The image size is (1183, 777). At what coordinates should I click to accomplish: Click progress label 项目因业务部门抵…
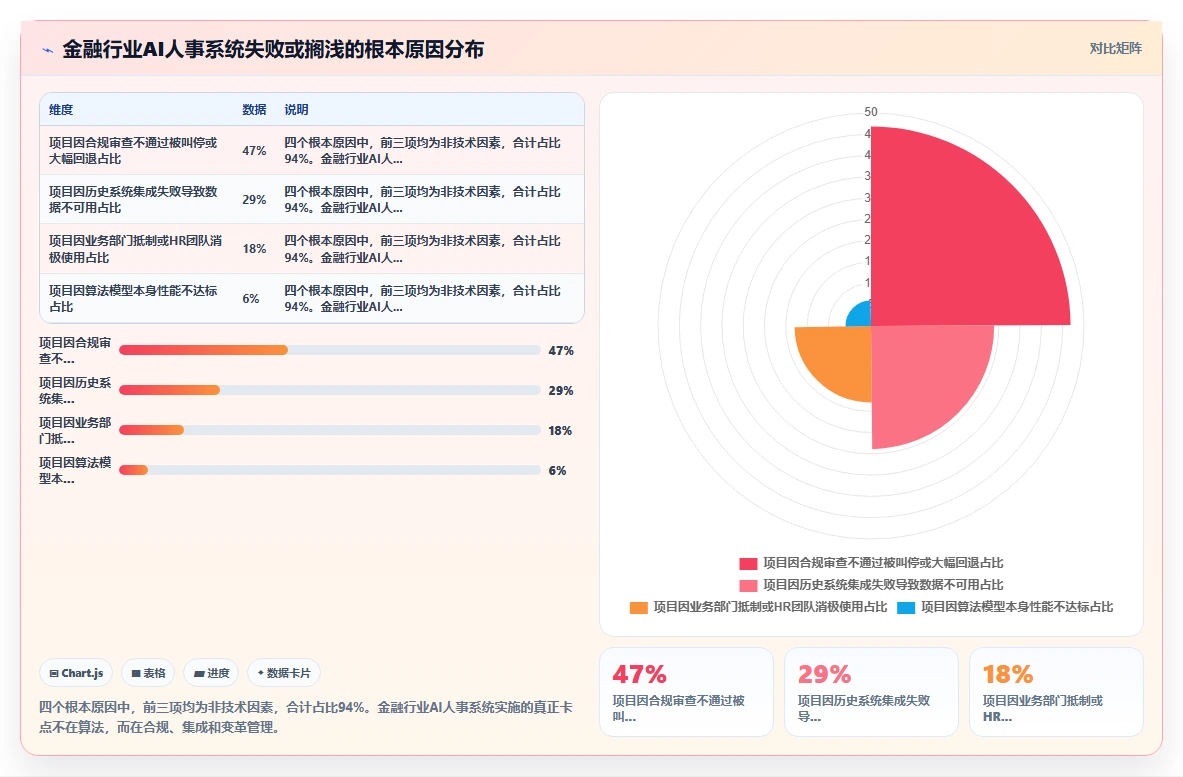click(75, 430)
